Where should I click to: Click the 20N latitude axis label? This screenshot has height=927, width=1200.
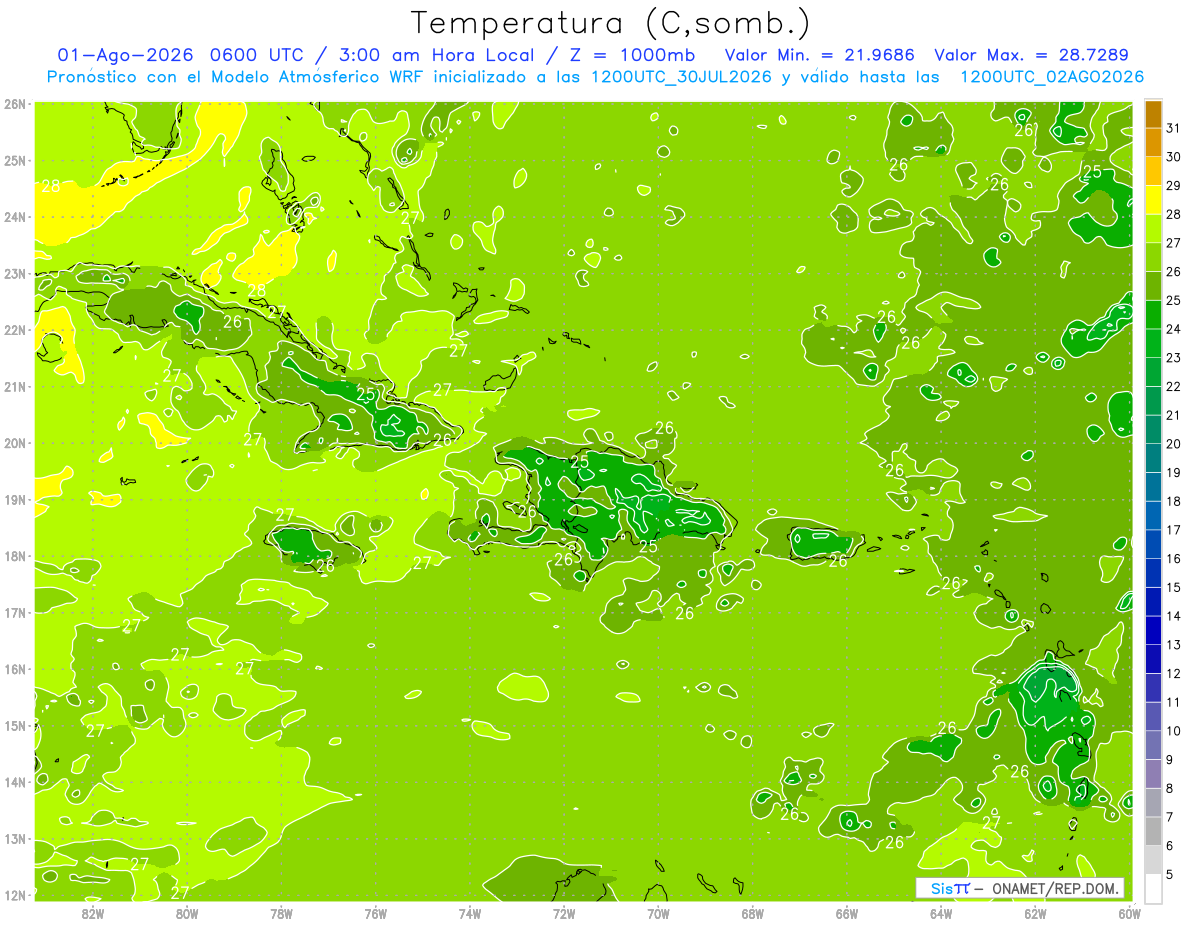click(15, 443)
